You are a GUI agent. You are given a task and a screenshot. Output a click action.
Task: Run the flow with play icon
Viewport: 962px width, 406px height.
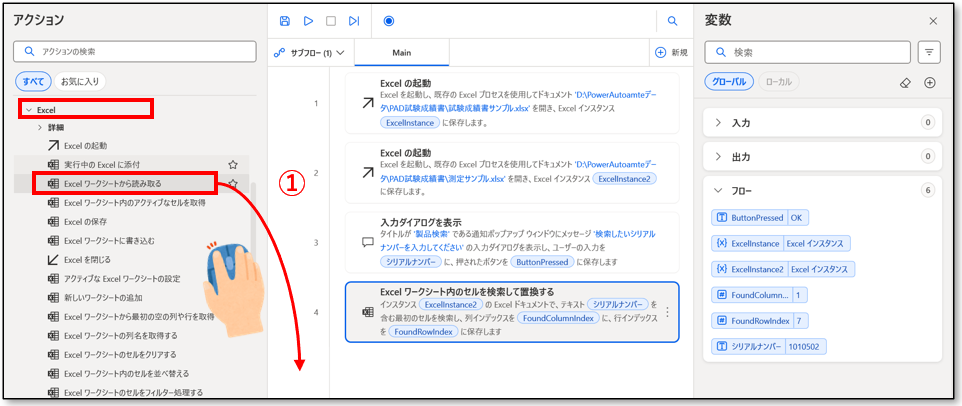[308, 20]
